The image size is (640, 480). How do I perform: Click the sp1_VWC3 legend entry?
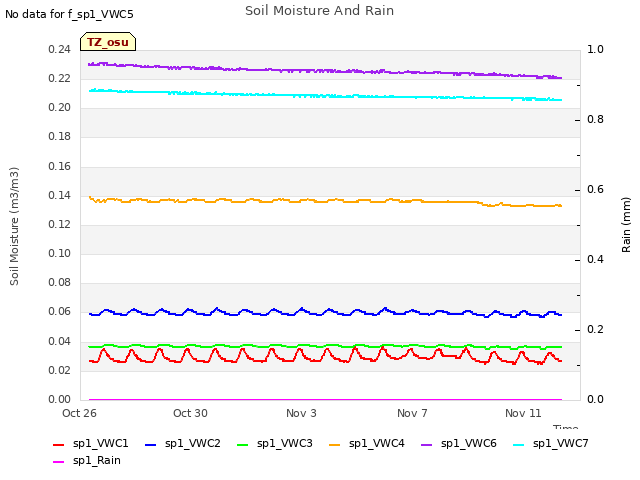275,444
